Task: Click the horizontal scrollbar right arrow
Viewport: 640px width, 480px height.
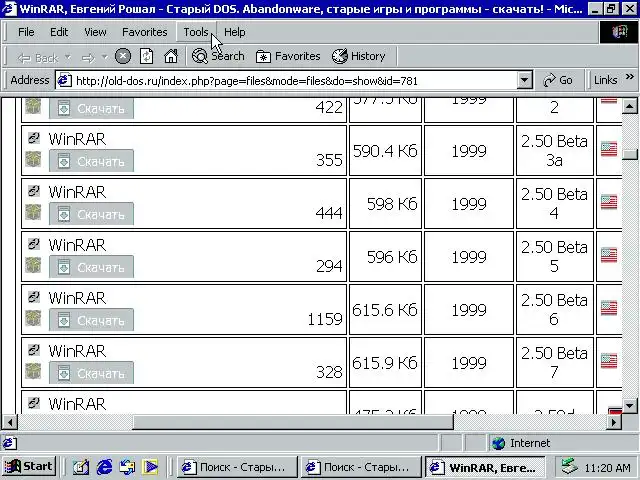Action: [x=614, y=422]
